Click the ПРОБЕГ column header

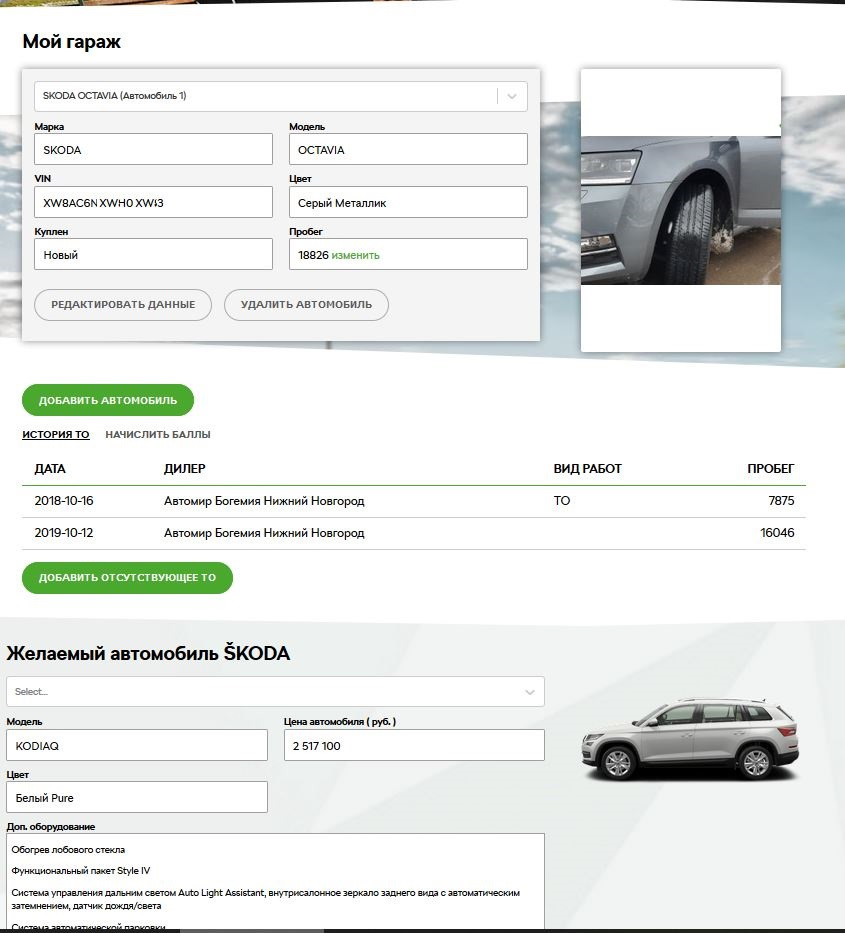pyautogui.click(x=771, y=469)
